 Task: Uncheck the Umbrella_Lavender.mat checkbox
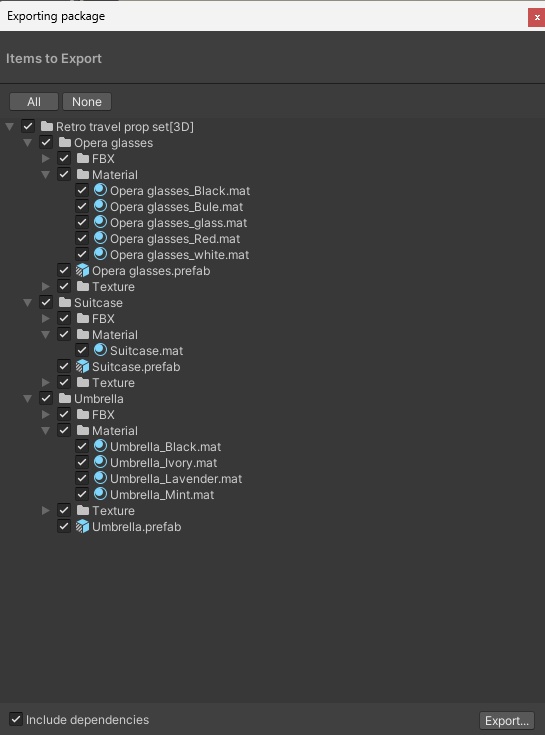pos(82,478)
